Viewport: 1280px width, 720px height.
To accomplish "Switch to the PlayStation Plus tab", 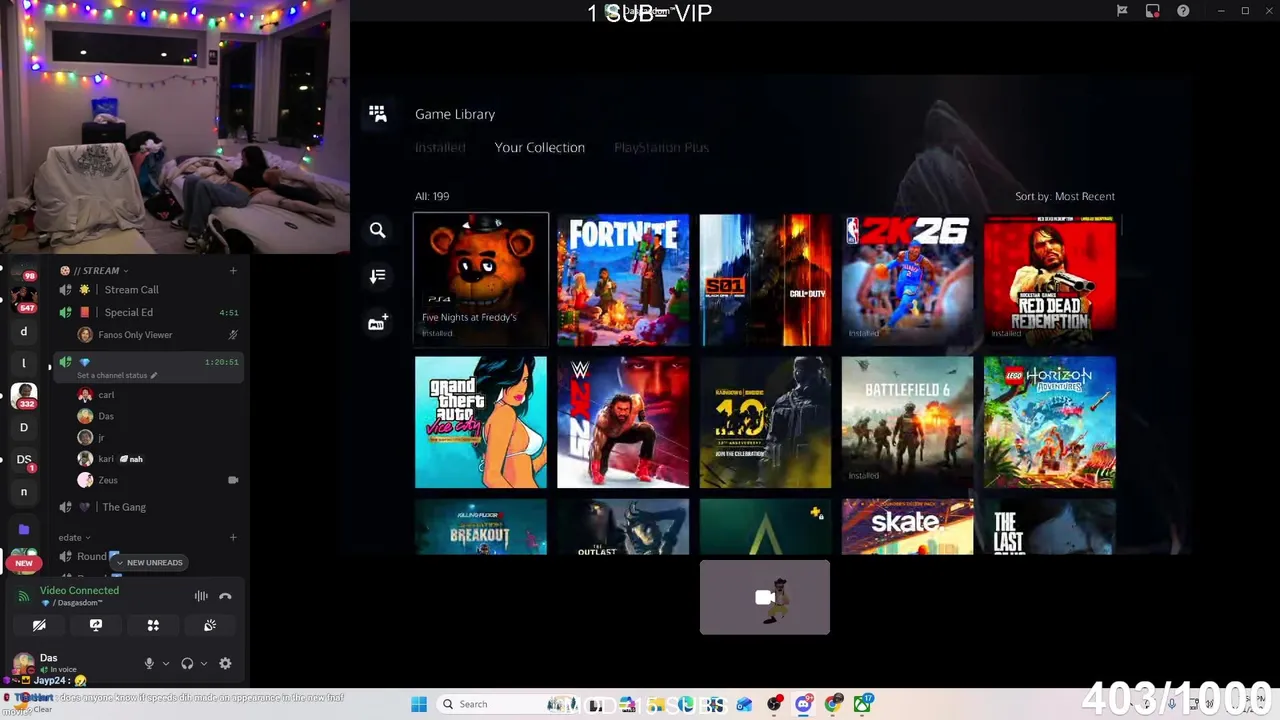I will pyautogui.click(x=661, y=147).
